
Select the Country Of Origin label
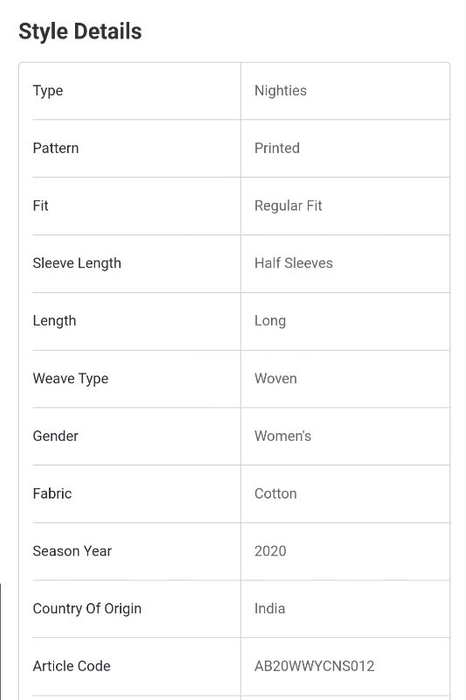87,609
